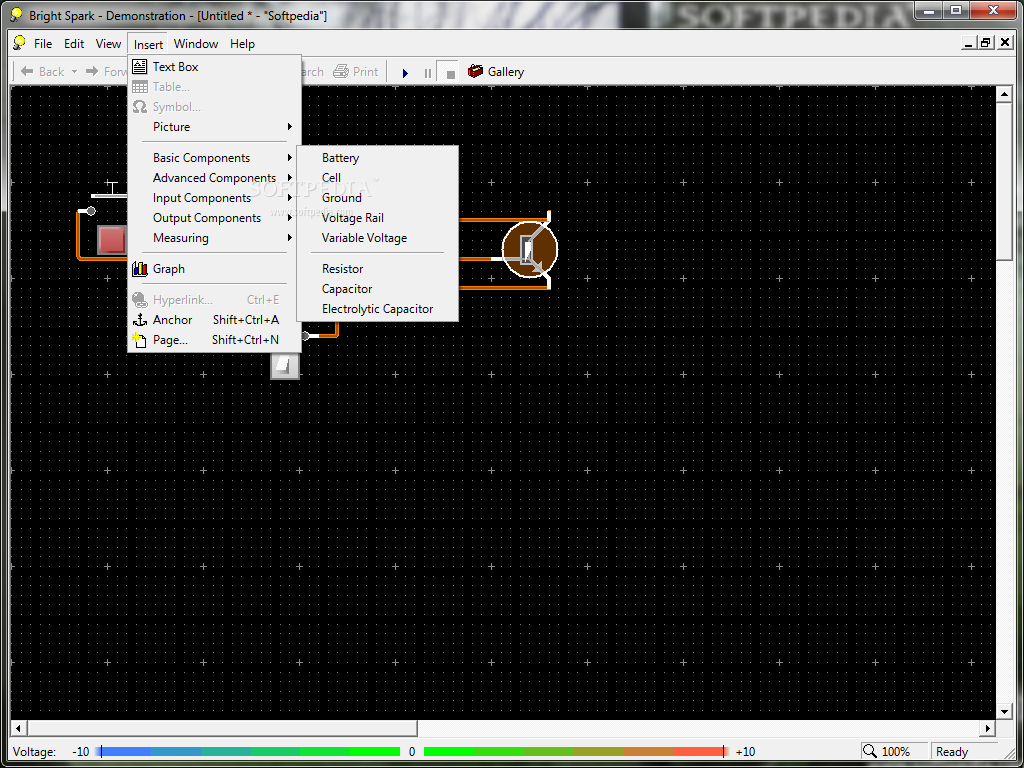Minimize the inner document window
This screenshot has height=768, width=1024.
tap(969, 43)
